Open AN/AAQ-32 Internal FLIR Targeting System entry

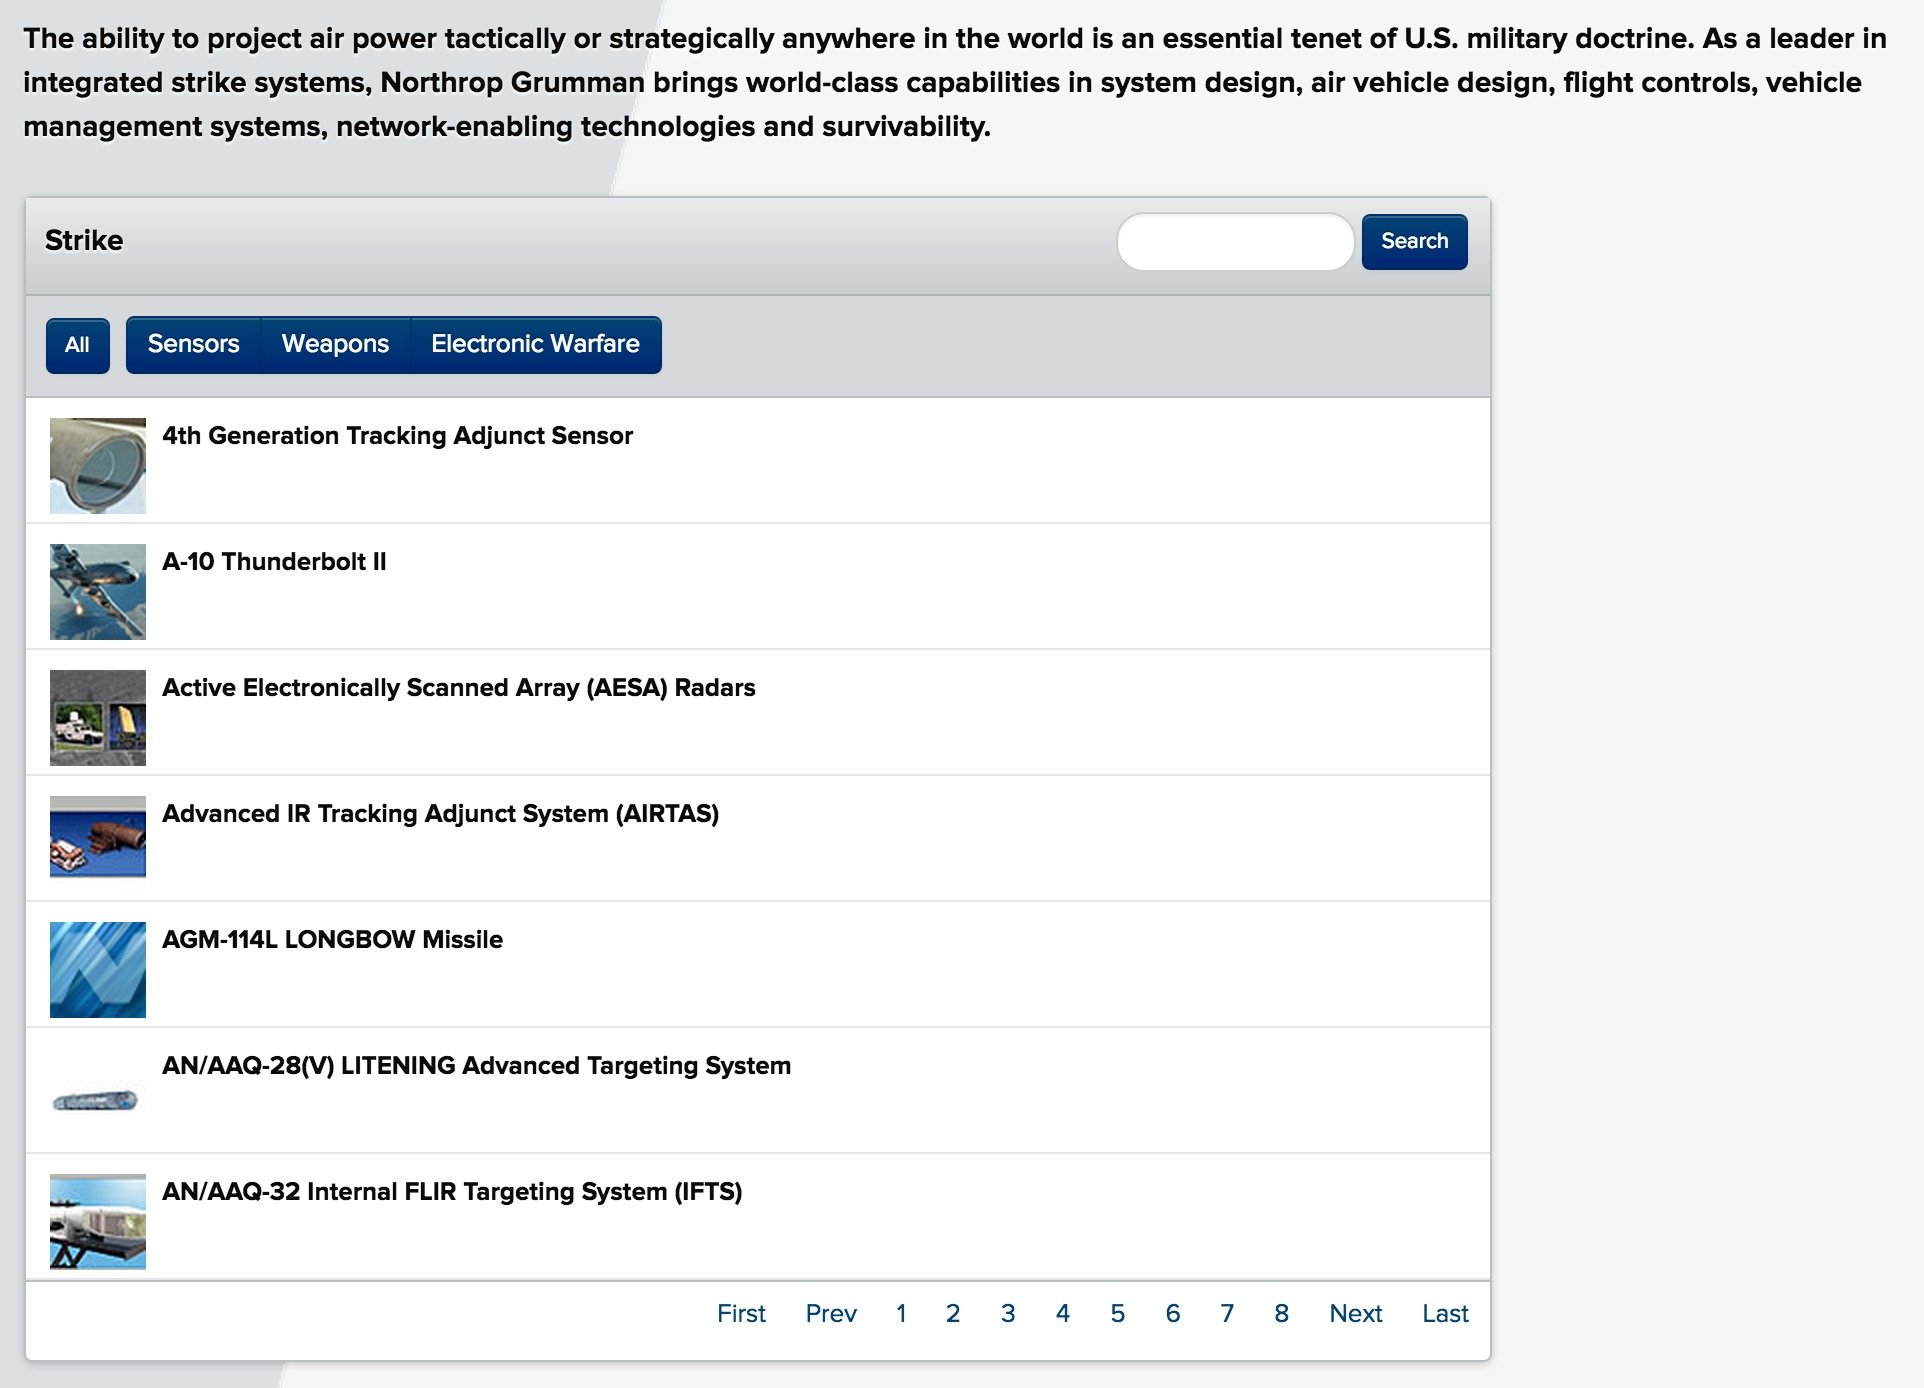[452, 1192]
